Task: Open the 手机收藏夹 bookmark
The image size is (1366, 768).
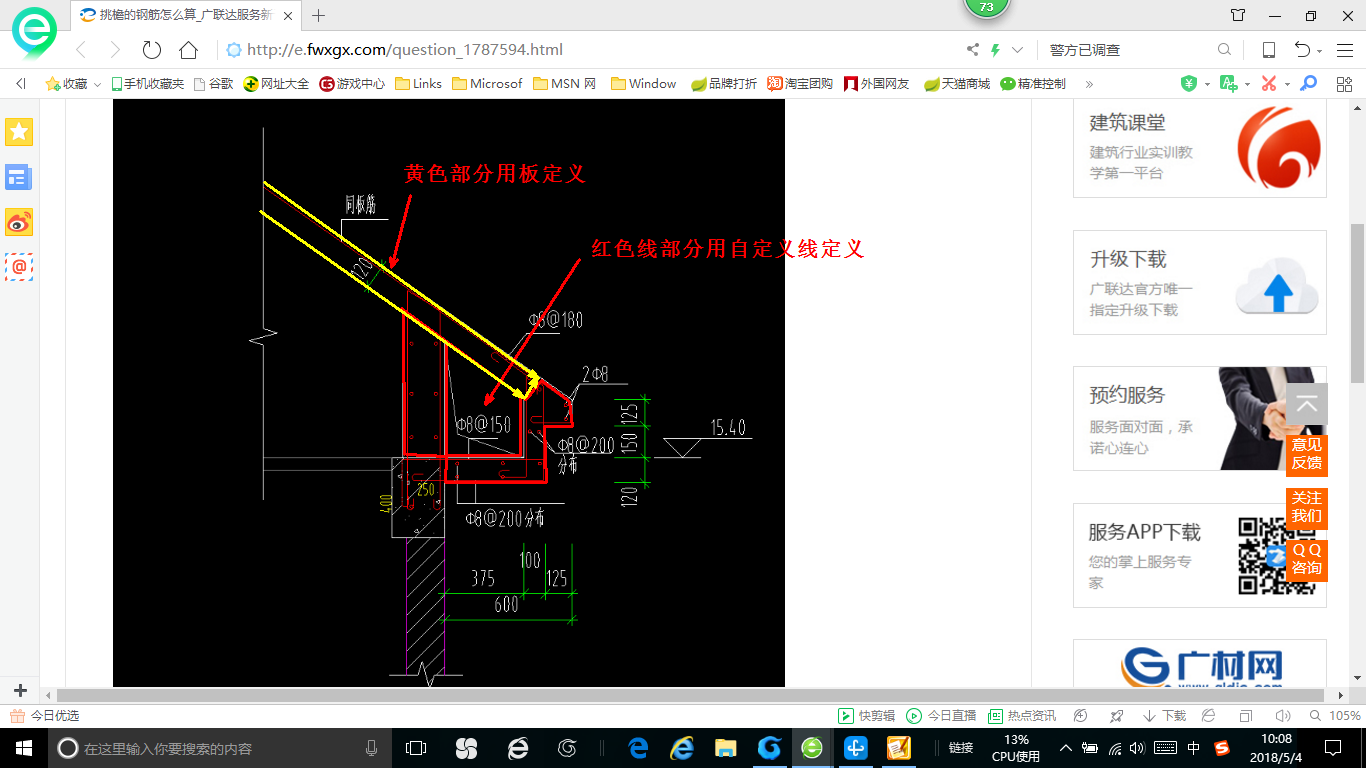Action: tap(147, 84)
